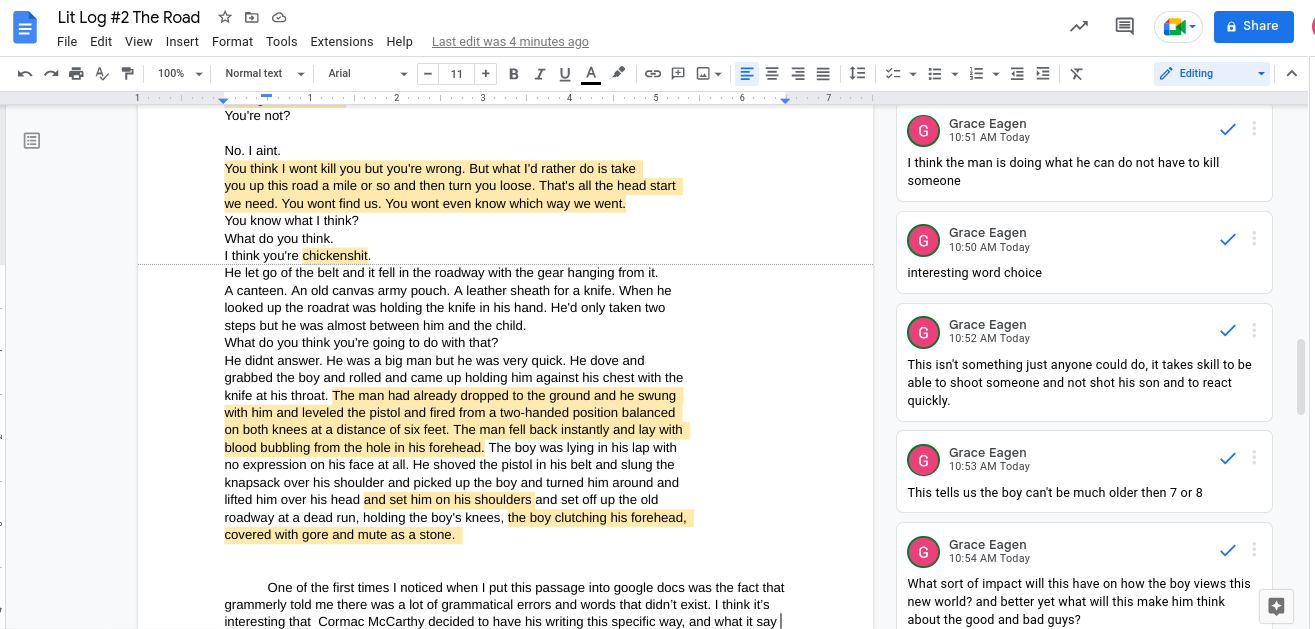The height and width of the screenshot is (629, 1315).
Task: Toggle bold formatting
Action: tap(514, 73)
